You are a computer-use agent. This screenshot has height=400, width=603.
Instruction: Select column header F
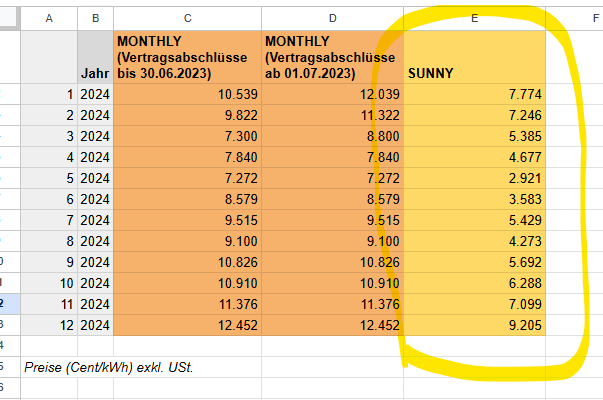[575, 18]
